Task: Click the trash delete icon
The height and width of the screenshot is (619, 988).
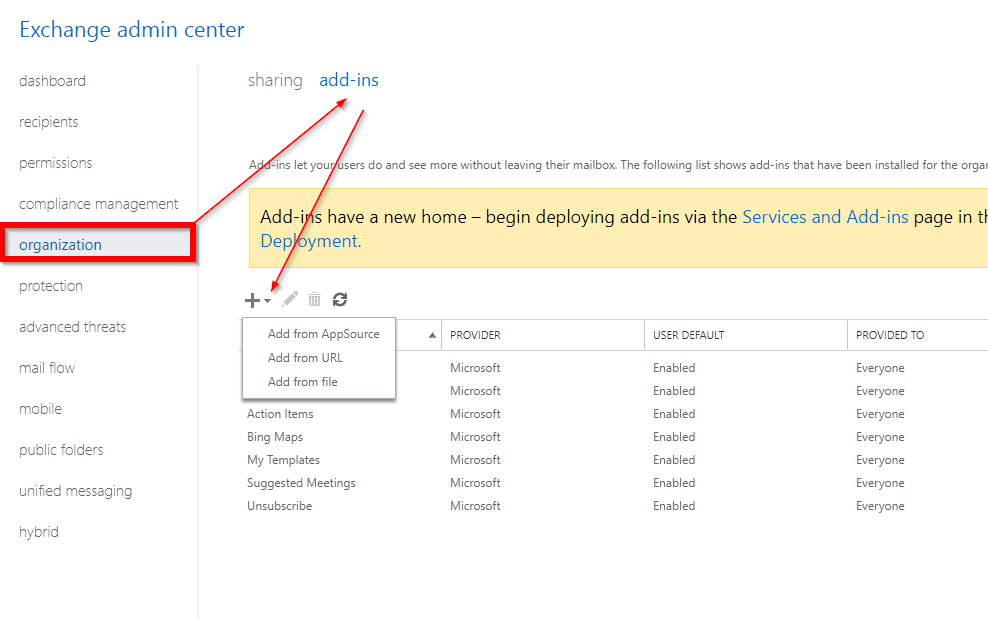Action: [315, 299]
